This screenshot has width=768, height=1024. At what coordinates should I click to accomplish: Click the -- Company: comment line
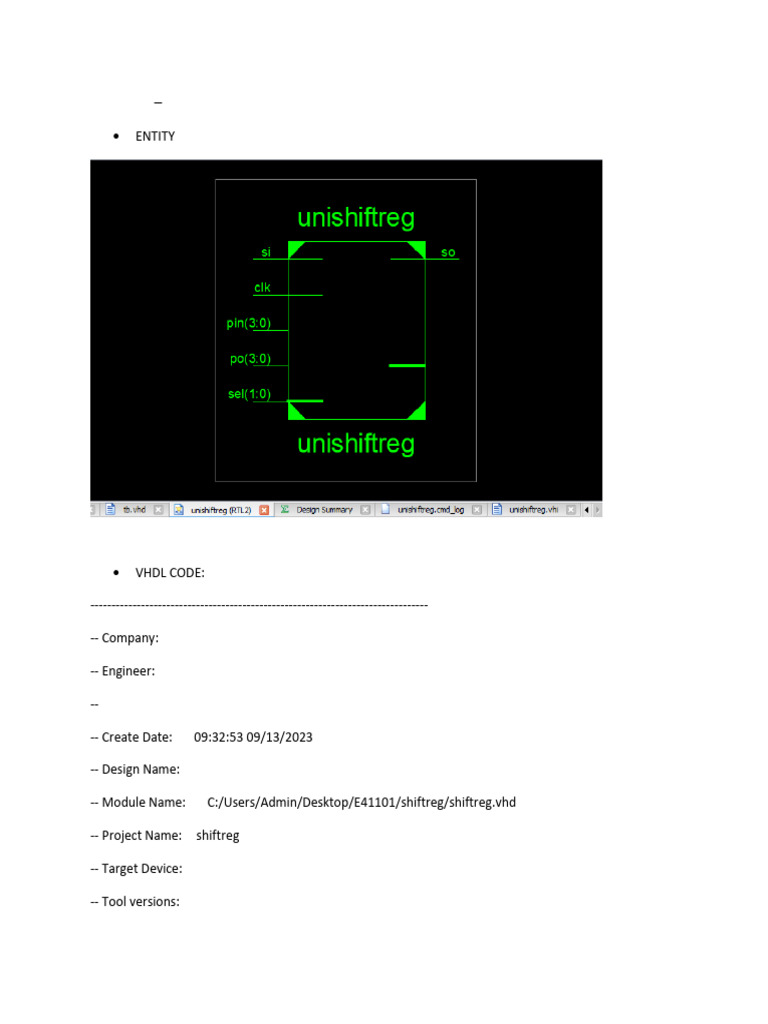(124, 638)
